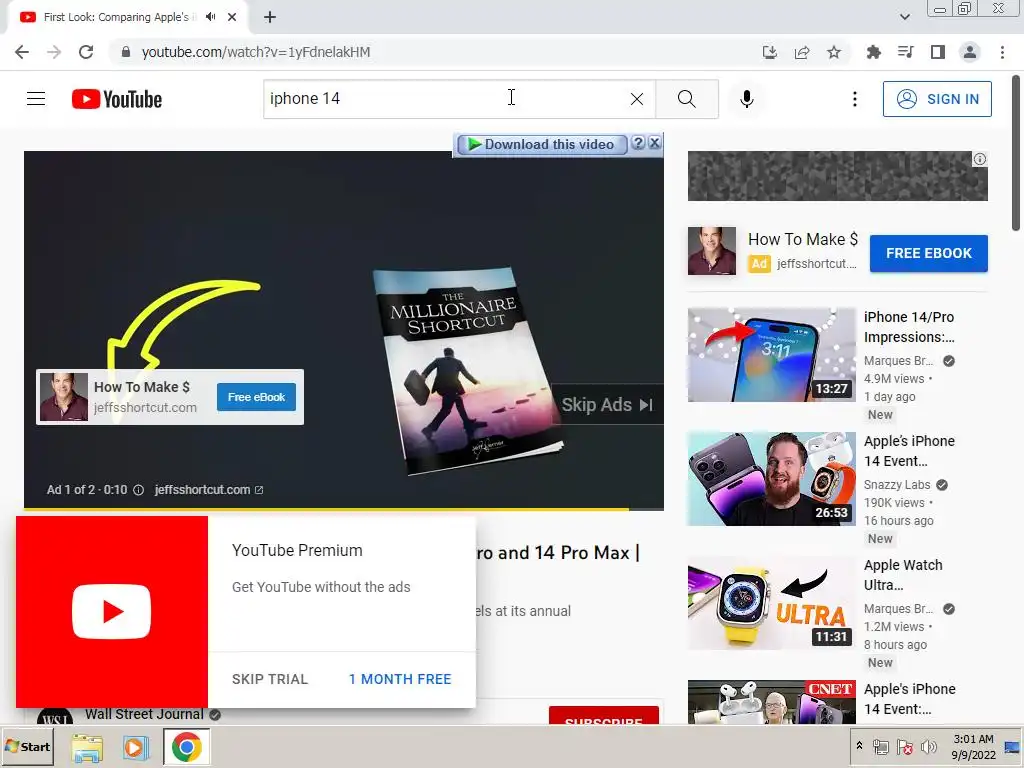Click the magnifying glass search button
The height and width of the screenshot is (768, 1024).
point(686,99)
